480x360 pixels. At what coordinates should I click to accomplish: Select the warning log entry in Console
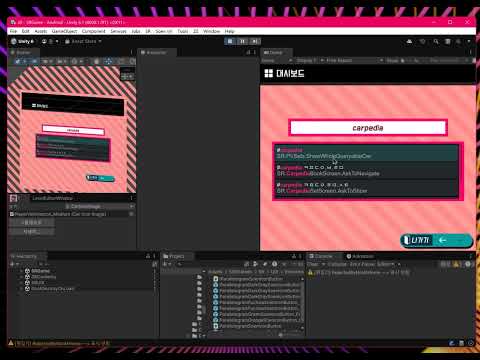(391, 272)
